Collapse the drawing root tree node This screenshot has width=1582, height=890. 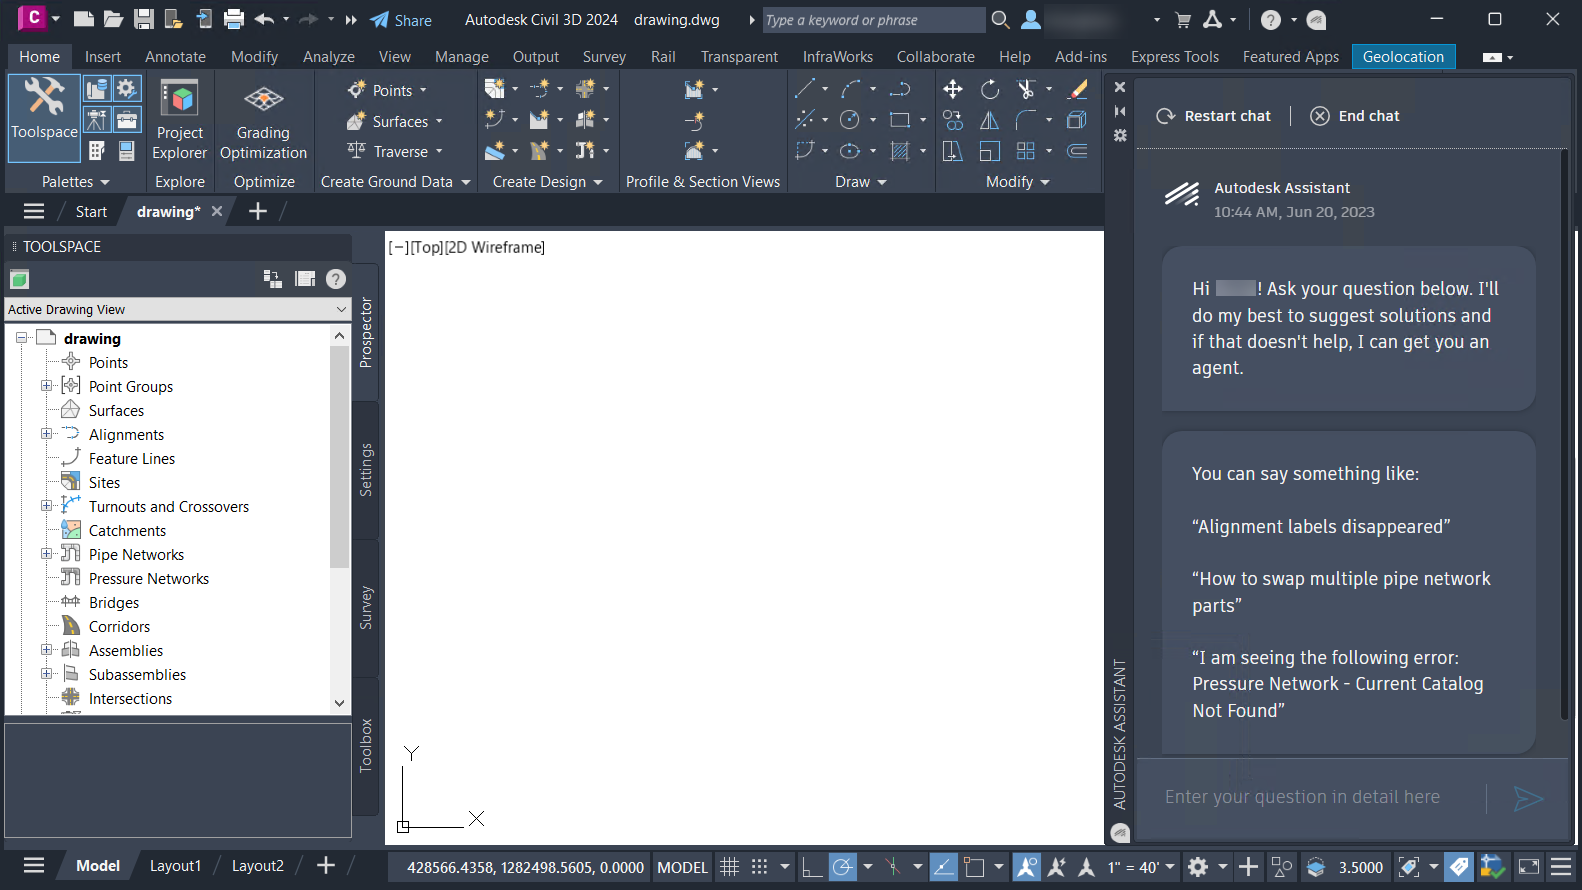pos(21,338)
